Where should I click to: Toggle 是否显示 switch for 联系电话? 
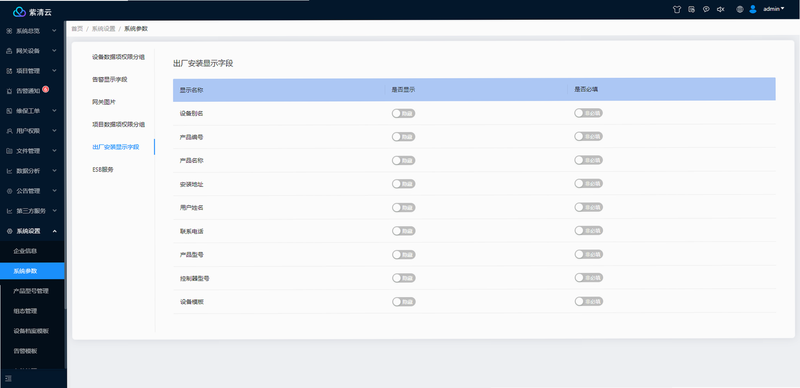tap(404, 231)
